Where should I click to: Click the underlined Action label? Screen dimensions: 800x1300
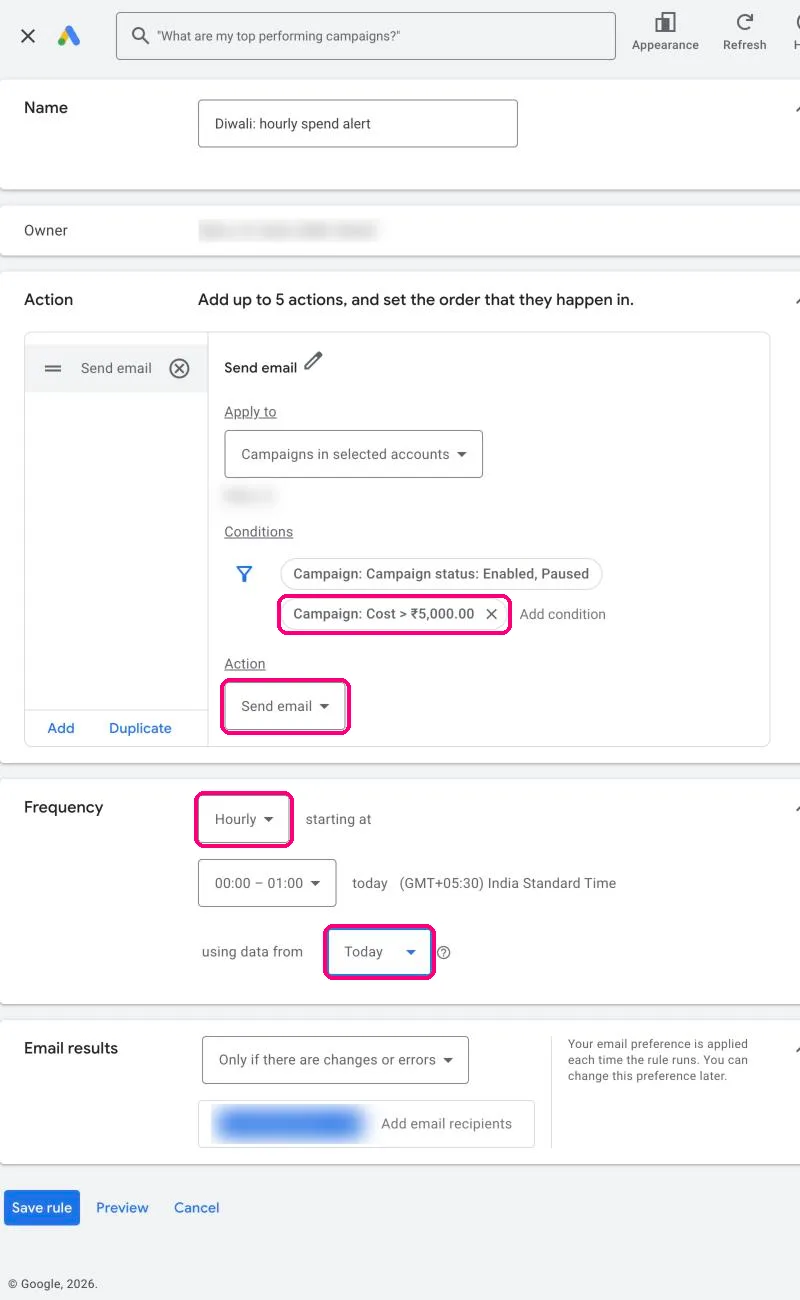click(x=245, y=664)
